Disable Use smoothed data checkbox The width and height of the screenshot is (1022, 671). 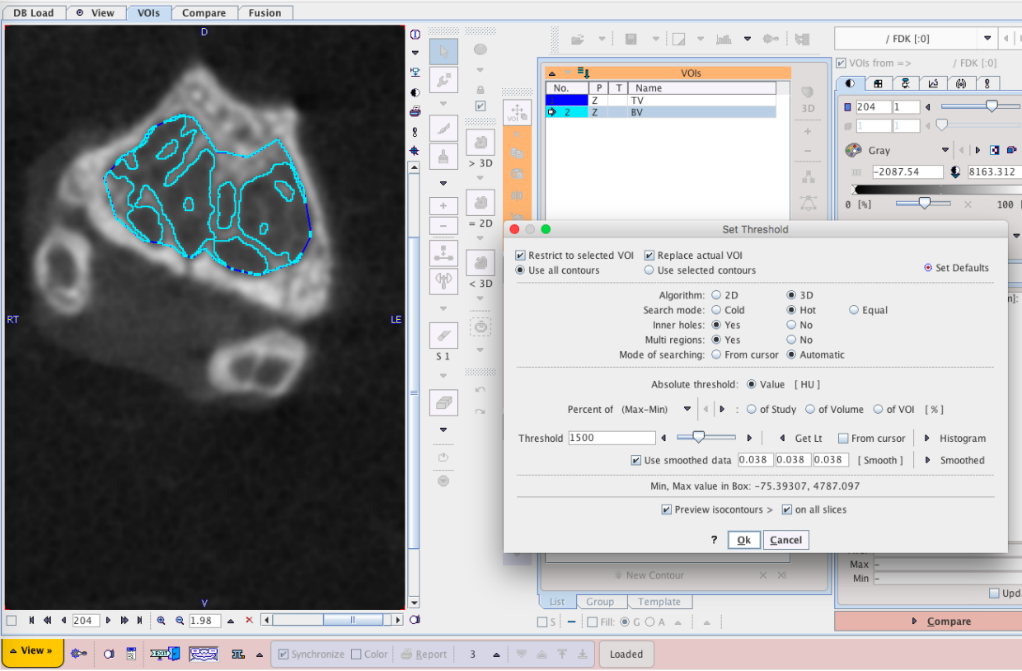636,461
